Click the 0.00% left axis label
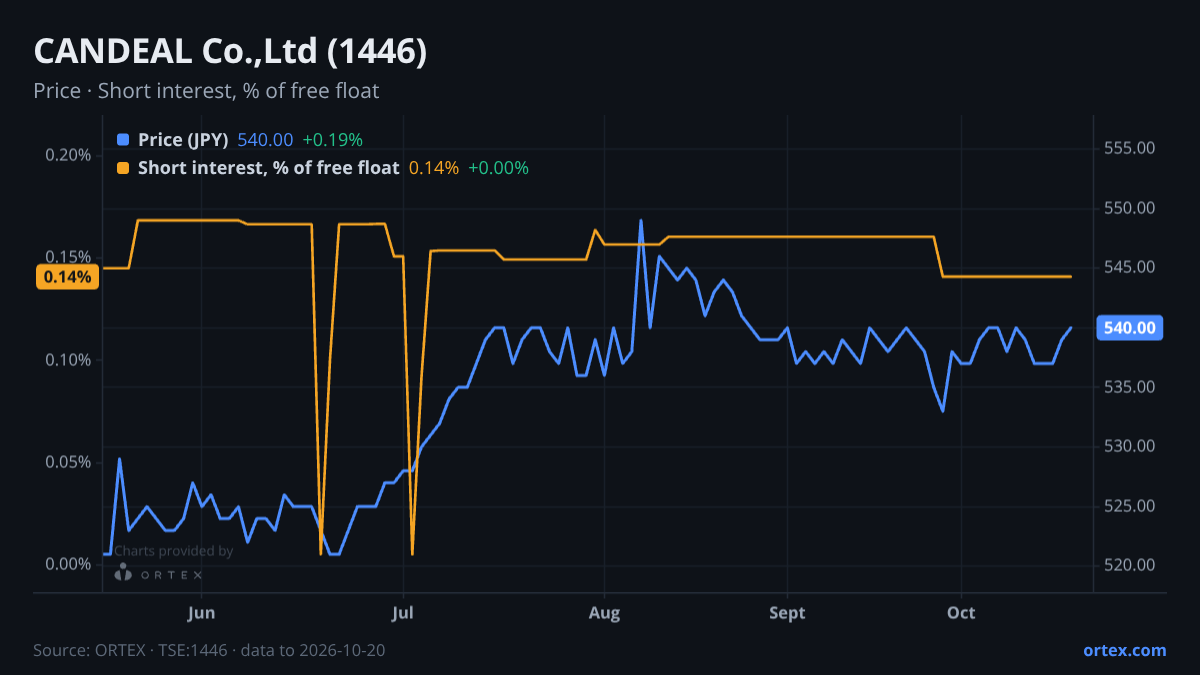This screenshot has width=1200, height=675. pos(69,565)
